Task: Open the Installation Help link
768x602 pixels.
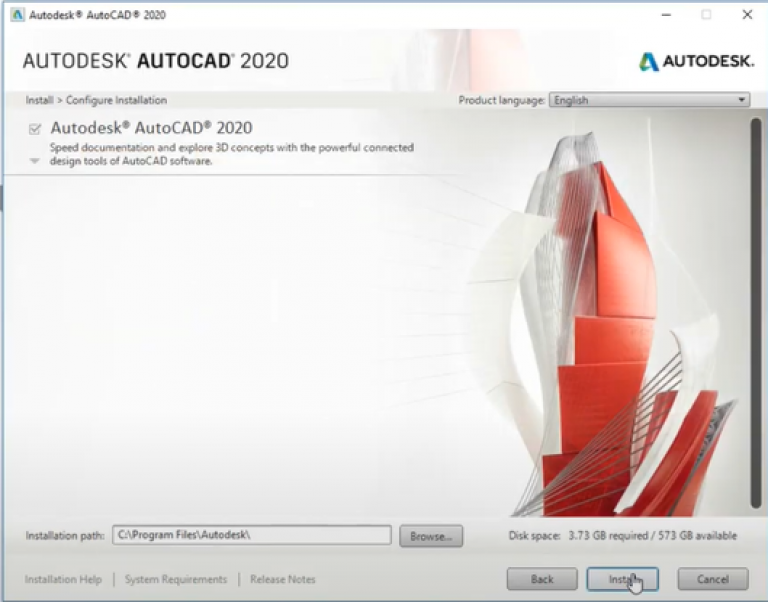Action: (63, 579)
